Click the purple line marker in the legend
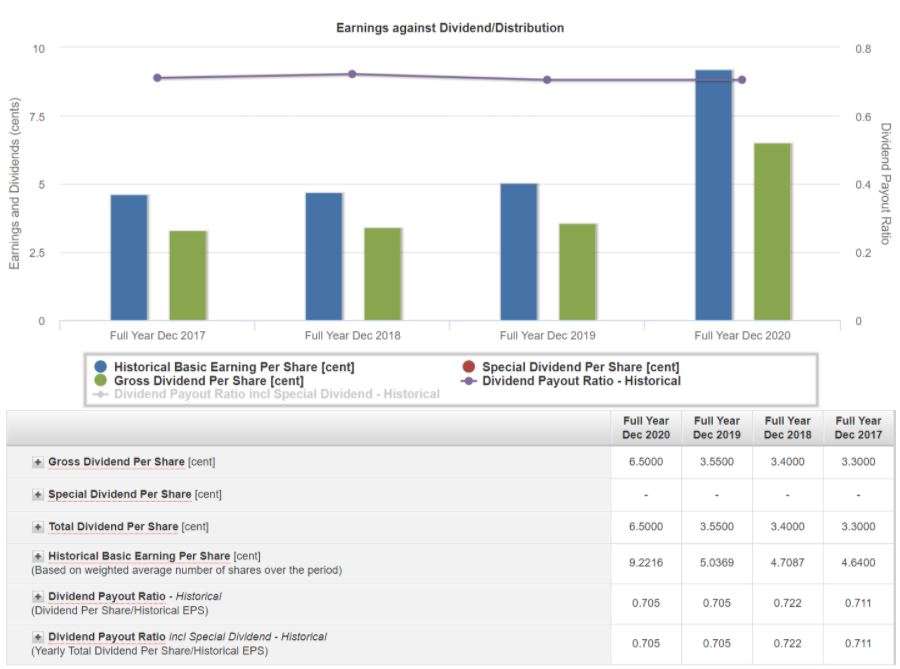900x669 pixels. click(x=469, y=381)
